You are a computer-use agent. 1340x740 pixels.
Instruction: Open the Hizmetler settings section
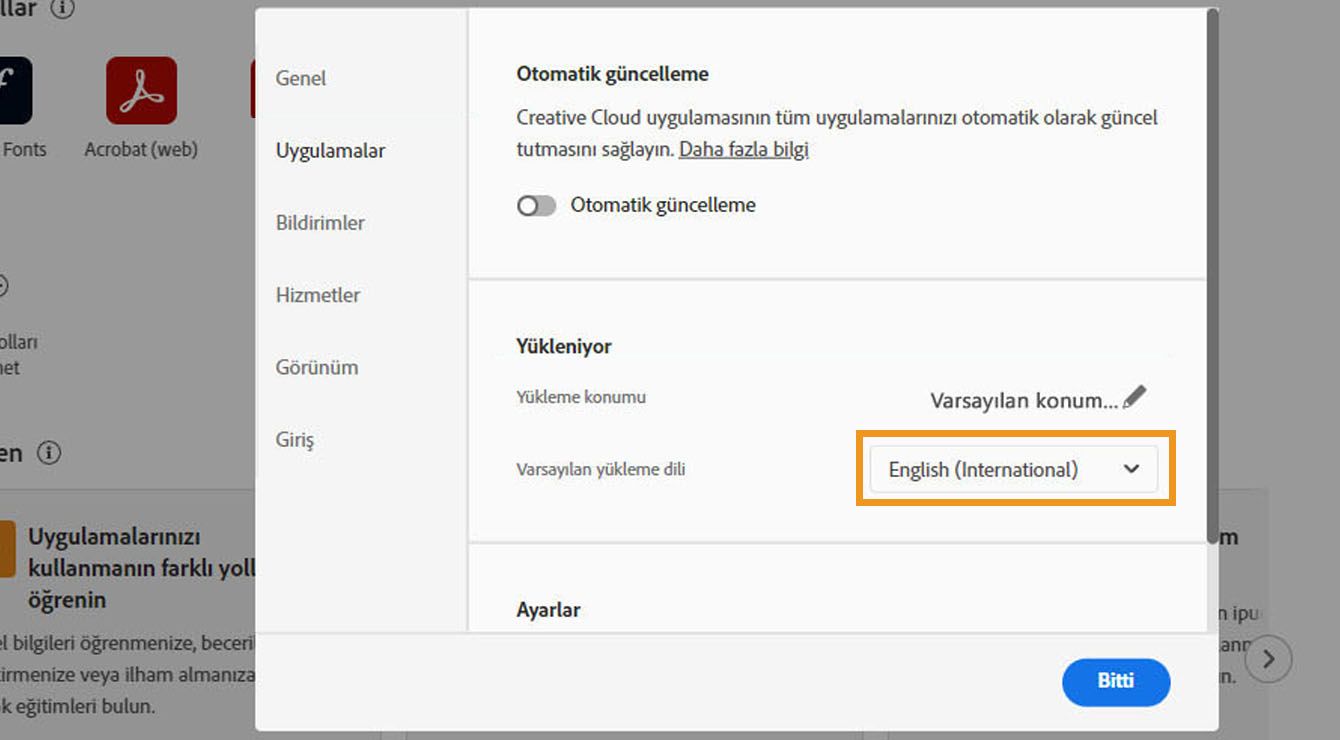point(318,295)
